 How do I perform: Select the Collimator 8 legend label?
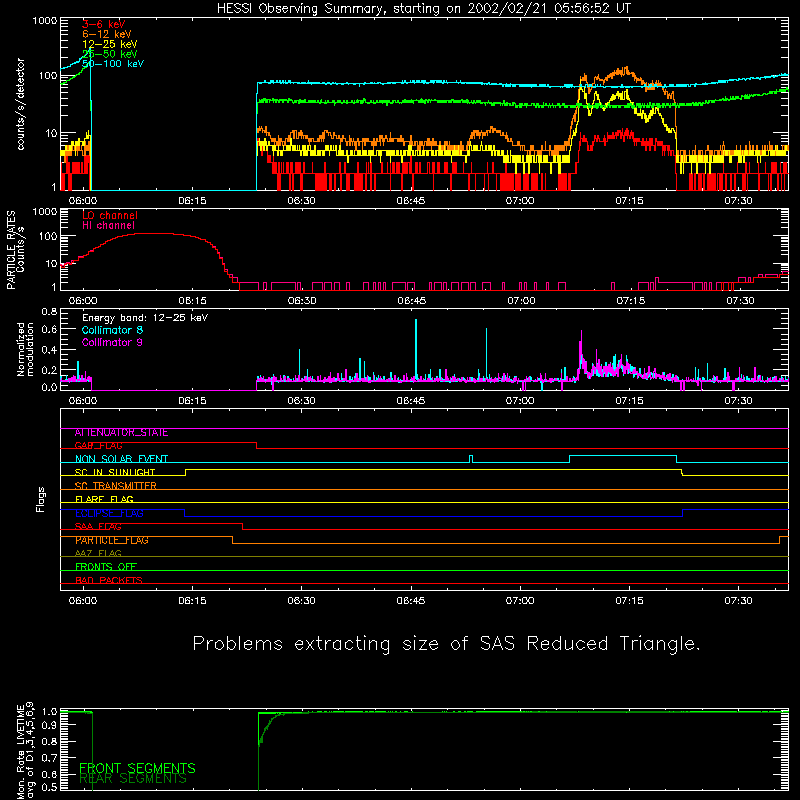[112, 330]
